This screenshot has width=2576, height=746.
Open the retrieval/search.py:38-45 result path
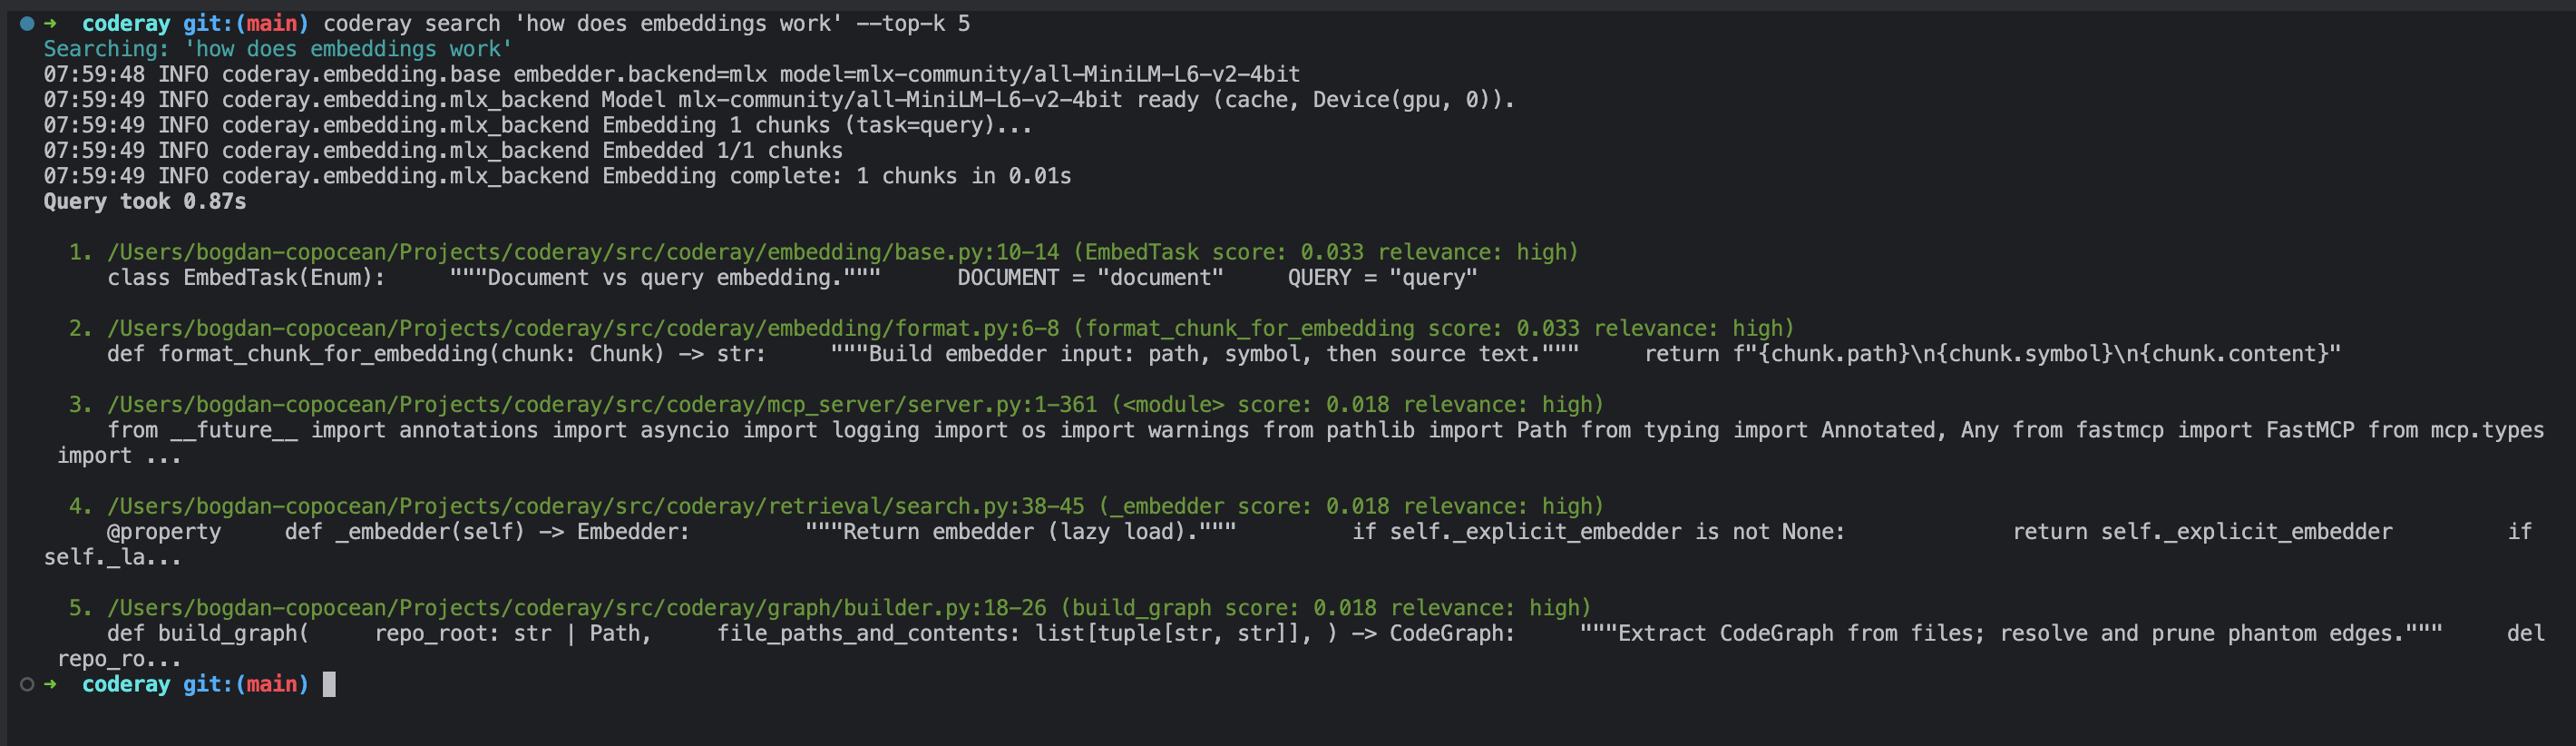(x=596, y=507)
